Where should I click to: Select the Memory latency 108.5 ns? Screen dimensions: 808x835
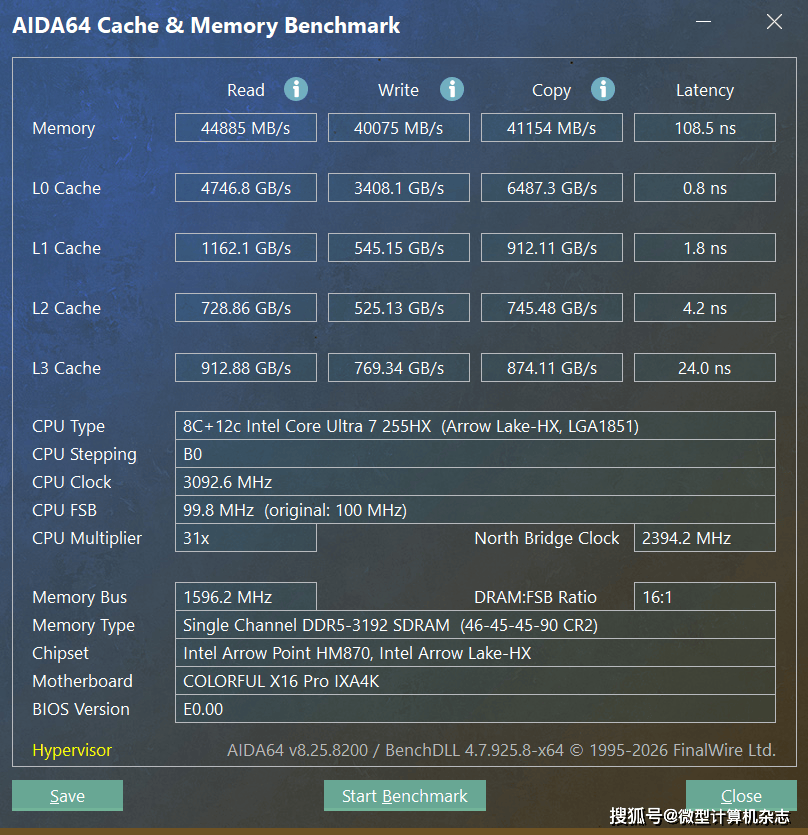click(705, 128)
